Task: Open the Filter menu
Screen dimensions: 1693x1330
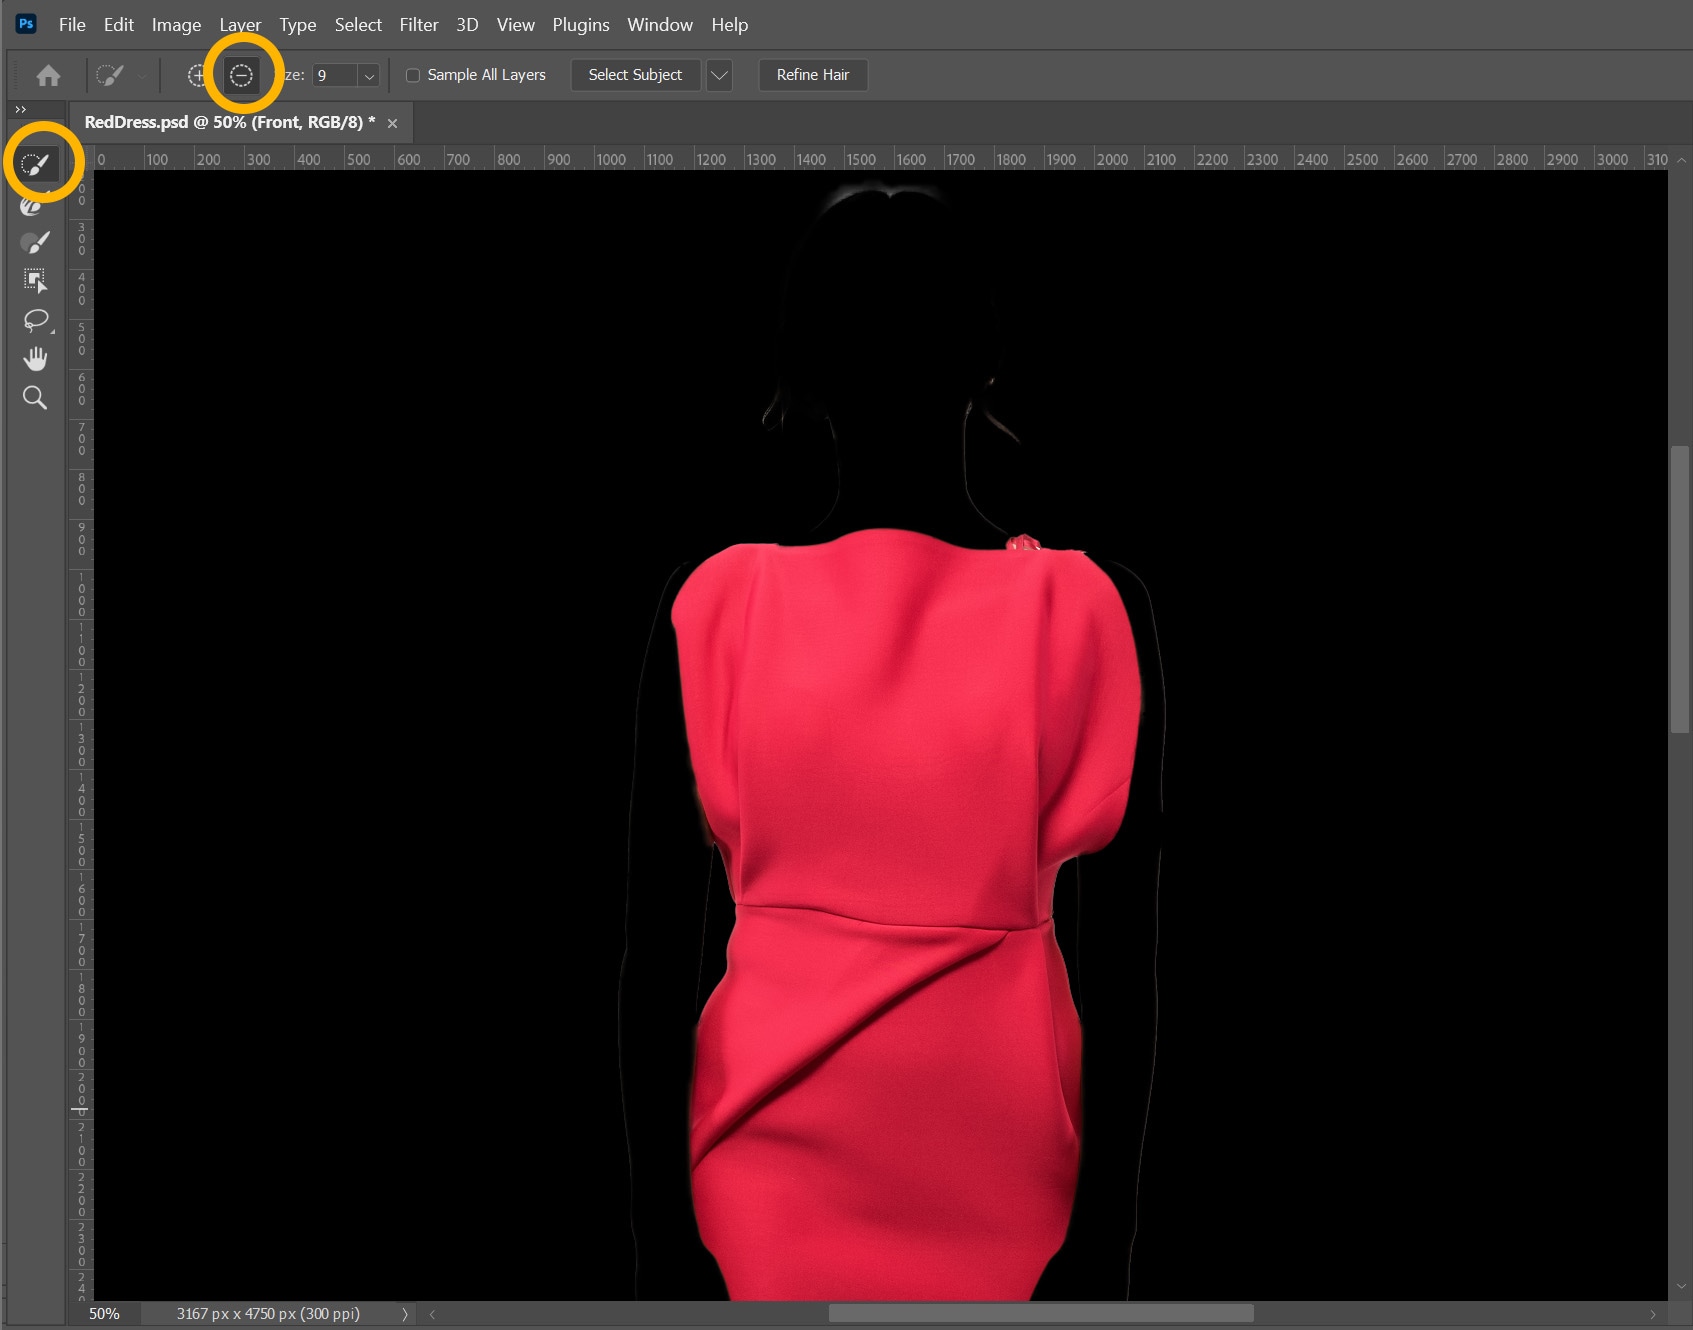Action: pyautogui.click(x=418, y=25)
